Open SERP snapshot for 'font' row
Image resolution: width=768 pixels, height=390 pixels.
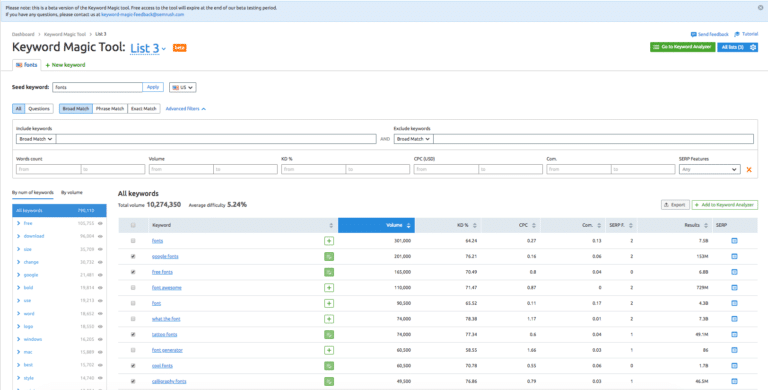click(734, 303)
